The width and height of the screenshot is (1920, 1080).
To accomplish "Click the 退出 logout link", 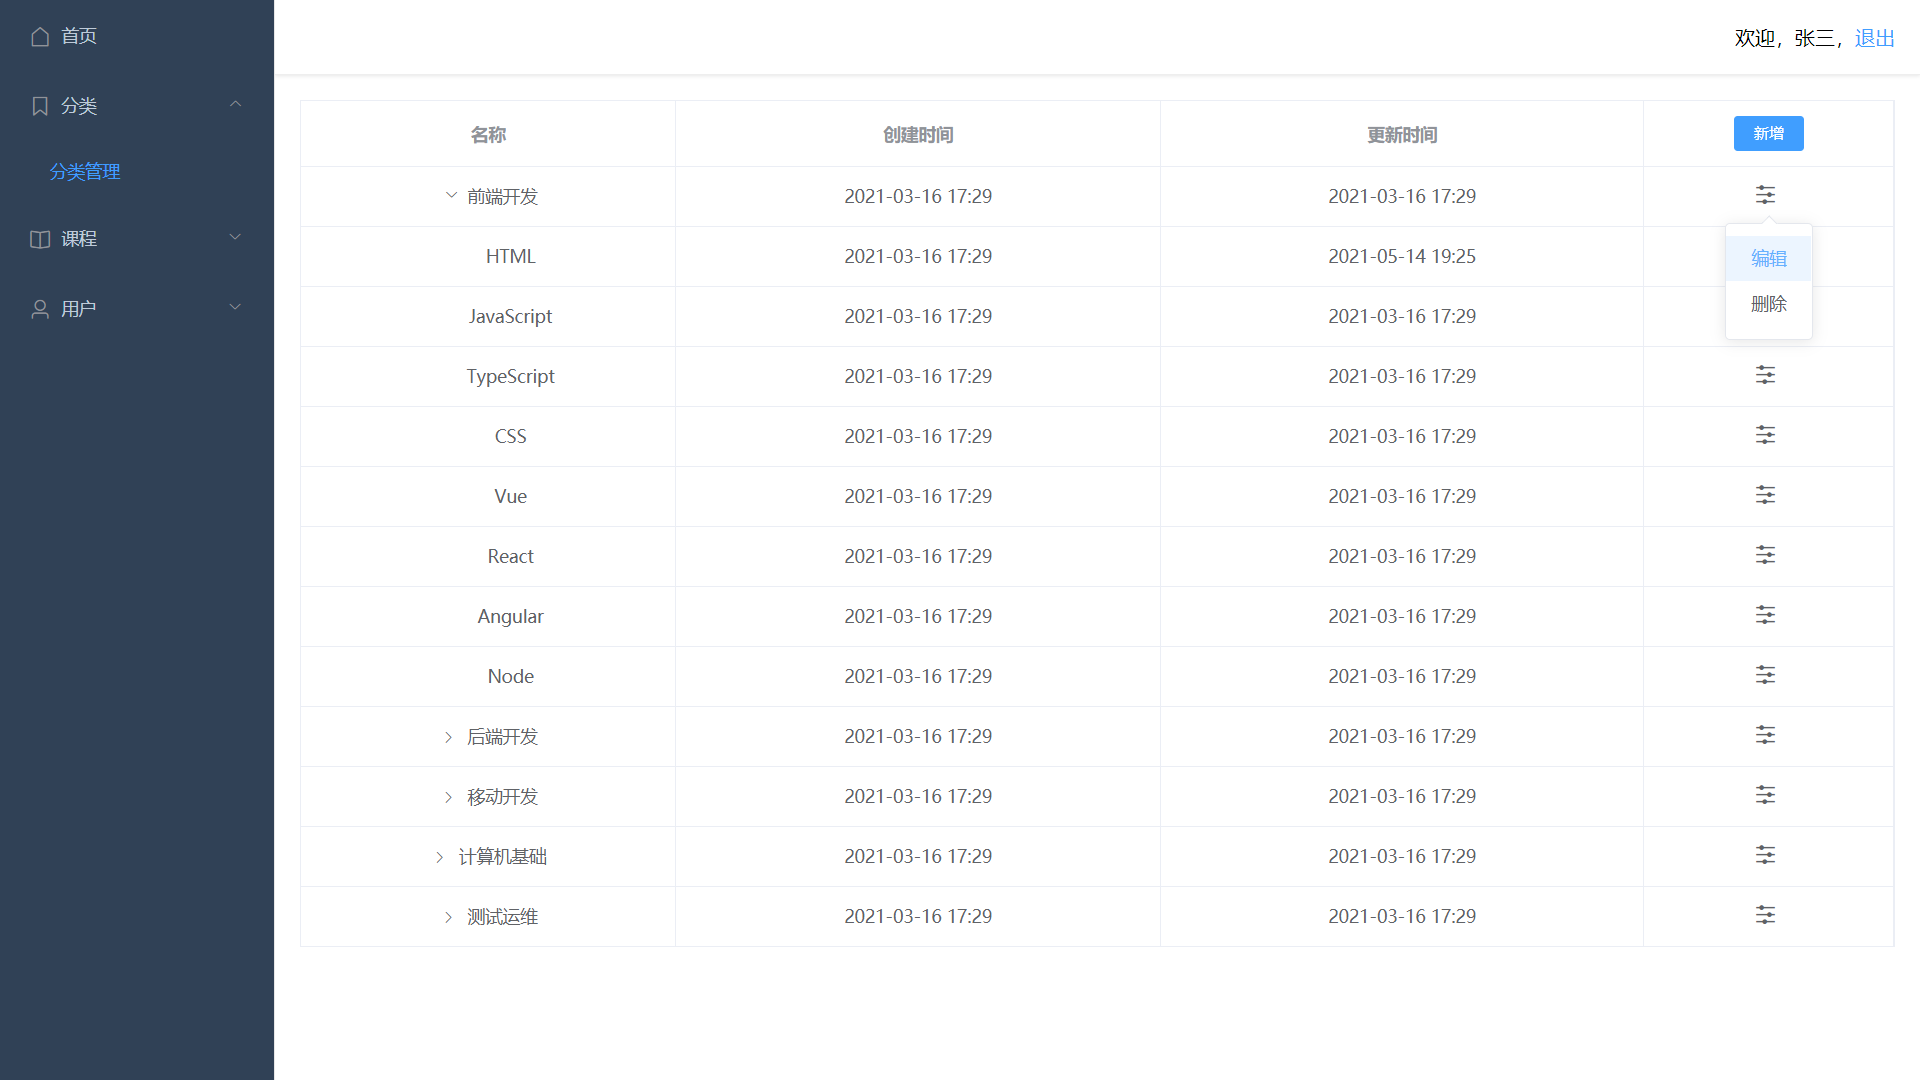I will (x=1874, y=38).
